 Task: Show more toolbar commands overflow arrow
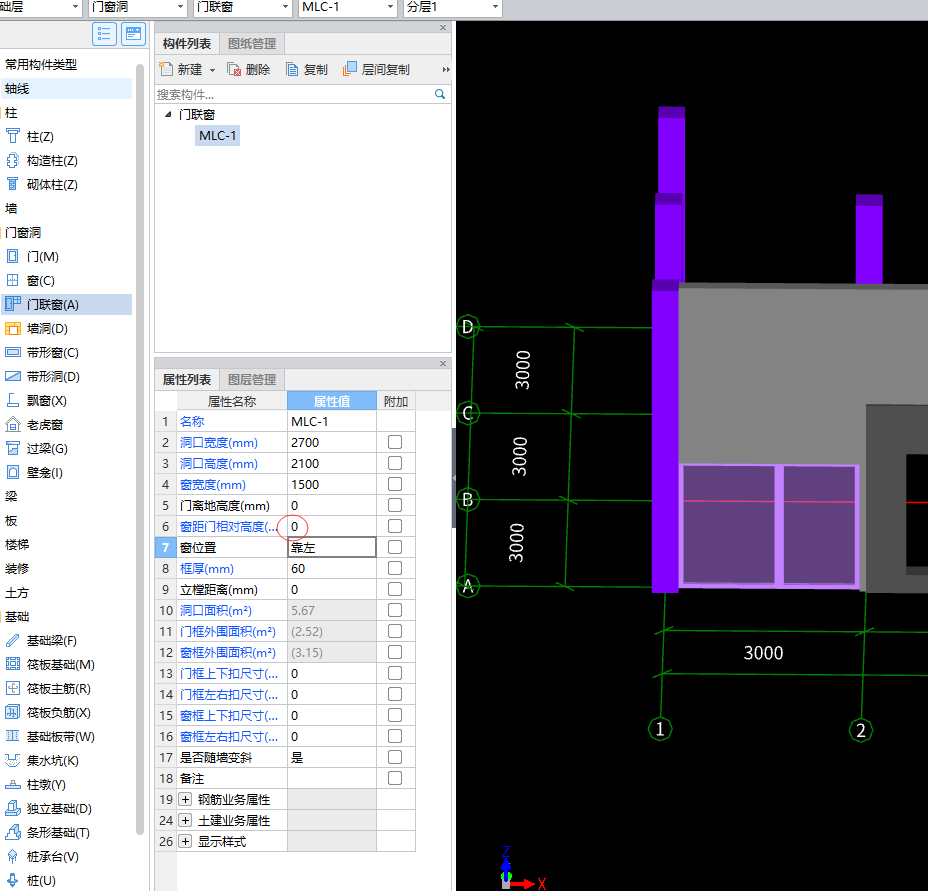[x=446, y=70]
